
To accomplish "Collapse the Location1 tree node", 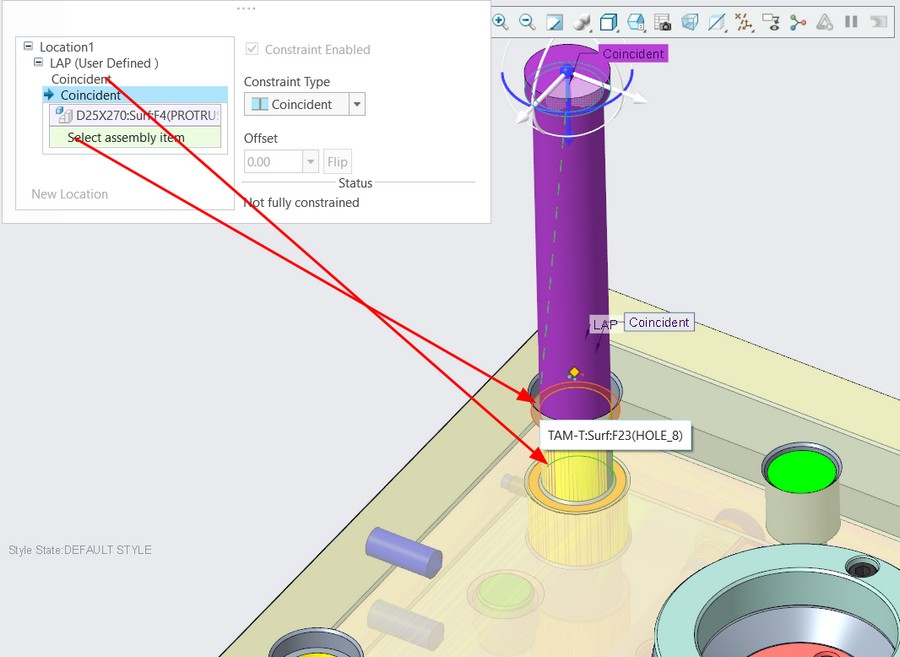I will [x=28, y=46].
